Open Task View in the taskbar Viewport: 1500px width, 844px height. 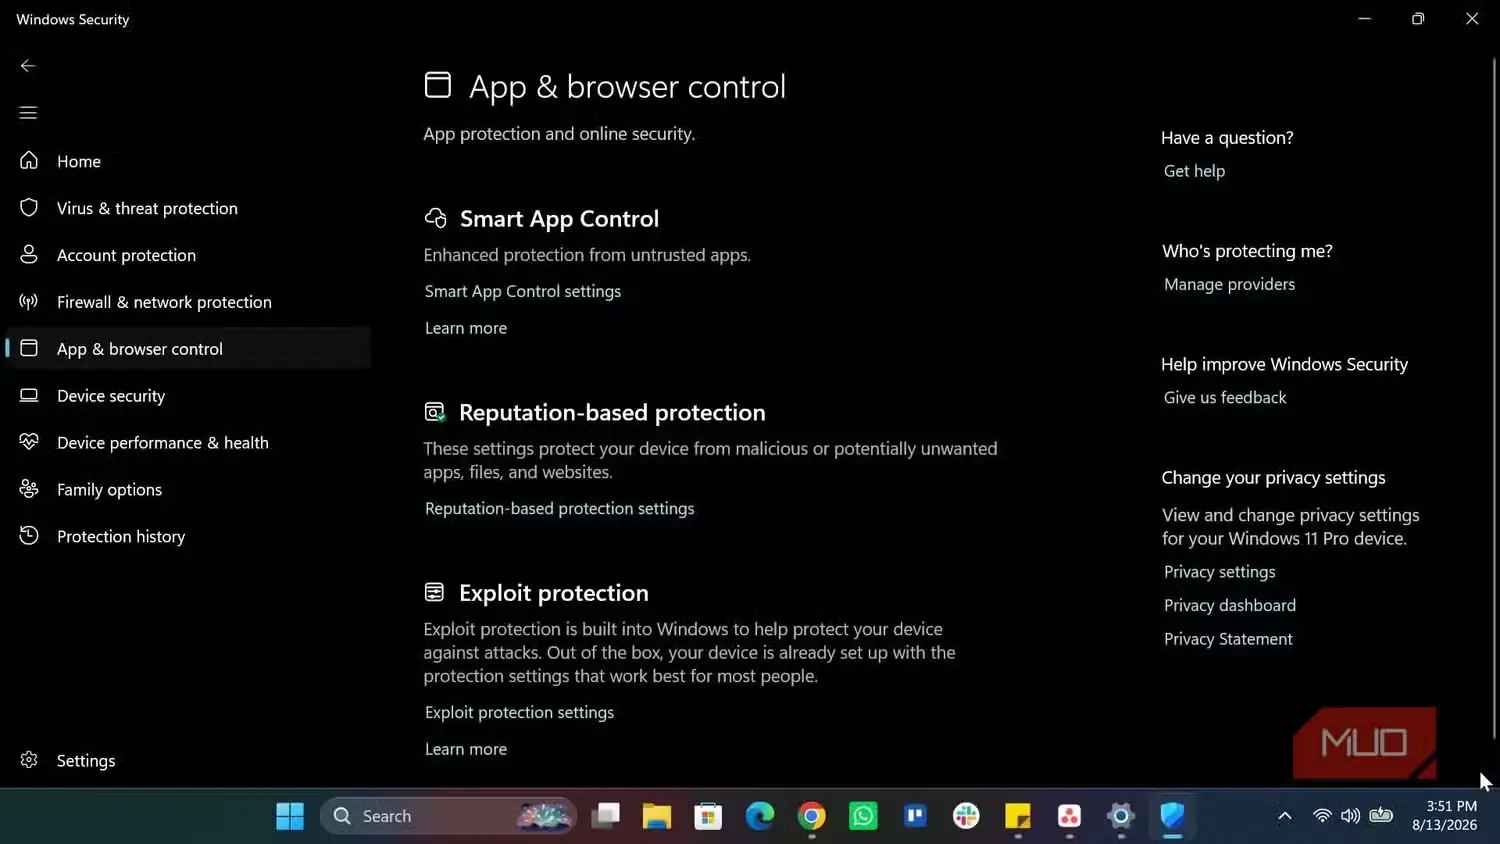(605, 816)
